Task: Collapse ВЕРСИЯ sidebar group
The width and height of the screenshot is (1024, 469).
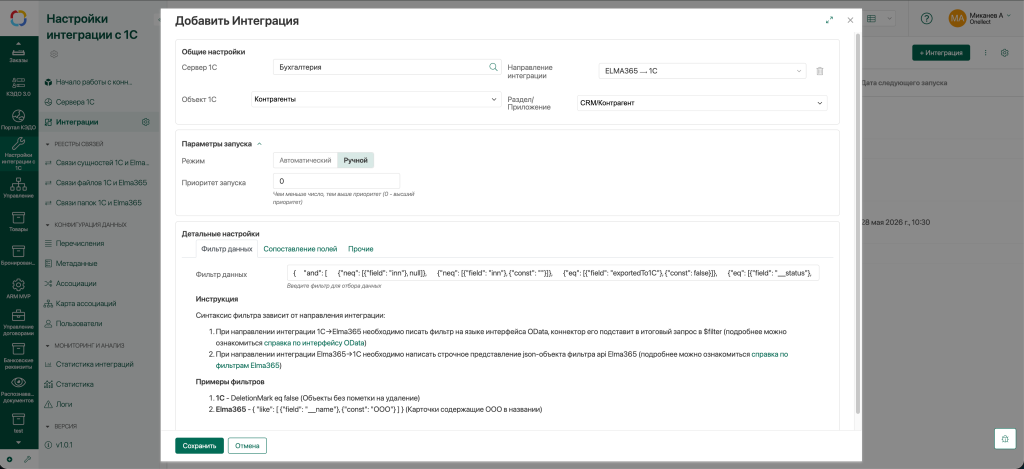Action: (48, 426)
